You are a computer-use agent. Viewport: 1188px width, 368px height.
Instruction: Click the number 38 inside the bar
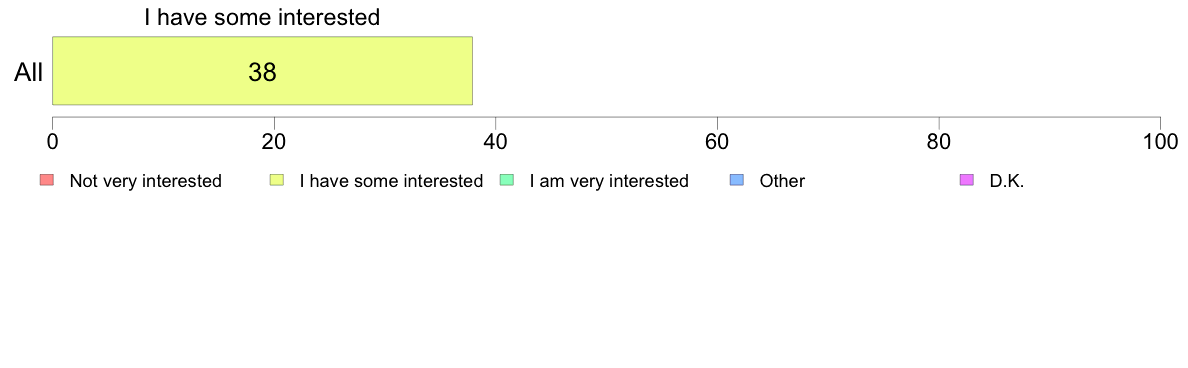click(x=262, y=72)
